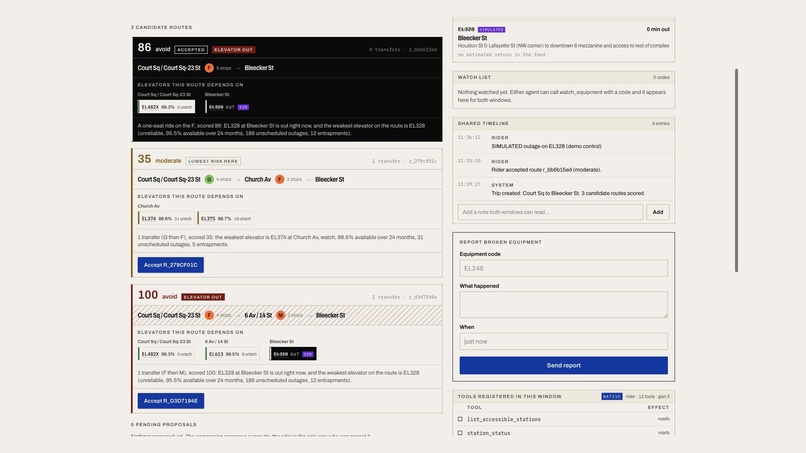The width and height of the screenshot is (806, 453).
Task: Click the ELEVATOR OUT badge on the 100 route
Action: tap(203, 297)
